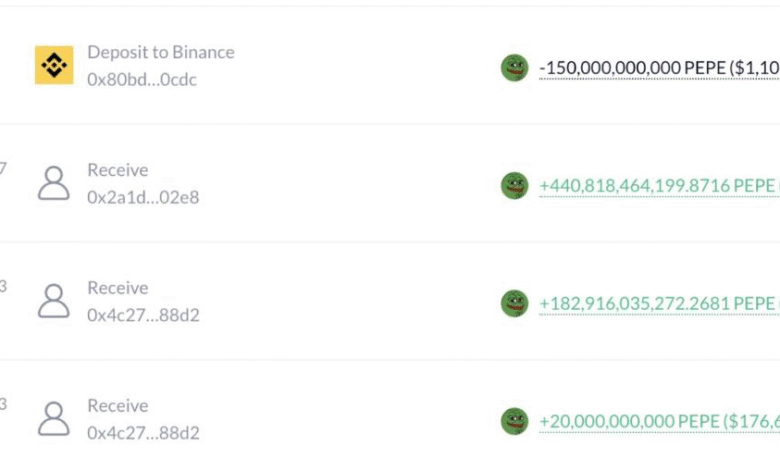Select the 0x2a1d...02e8 sender address
This screenshot has width=780, height=470.
pyautogui.click(x=143, y=197)
